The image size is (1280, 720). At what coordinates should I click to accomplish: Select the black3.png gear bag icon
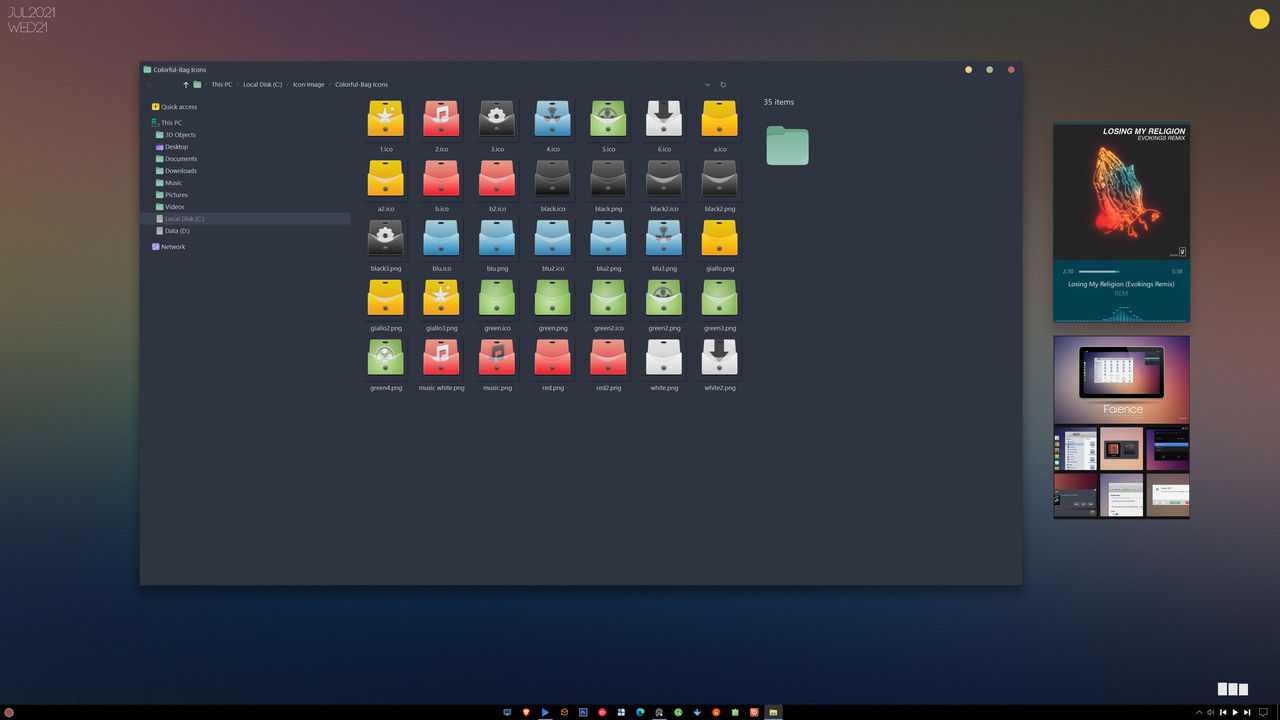click(x=386, y=238)
